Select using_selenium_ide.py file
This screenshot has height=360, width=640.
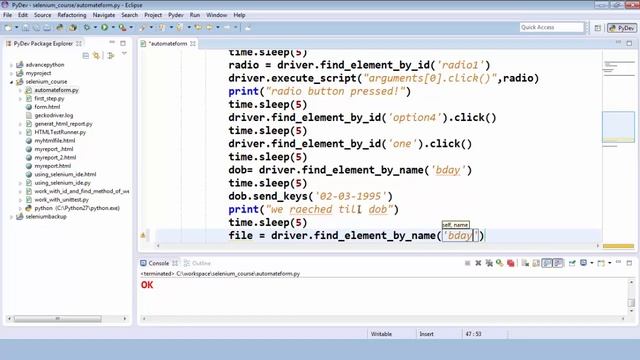[x=62, y=183]
